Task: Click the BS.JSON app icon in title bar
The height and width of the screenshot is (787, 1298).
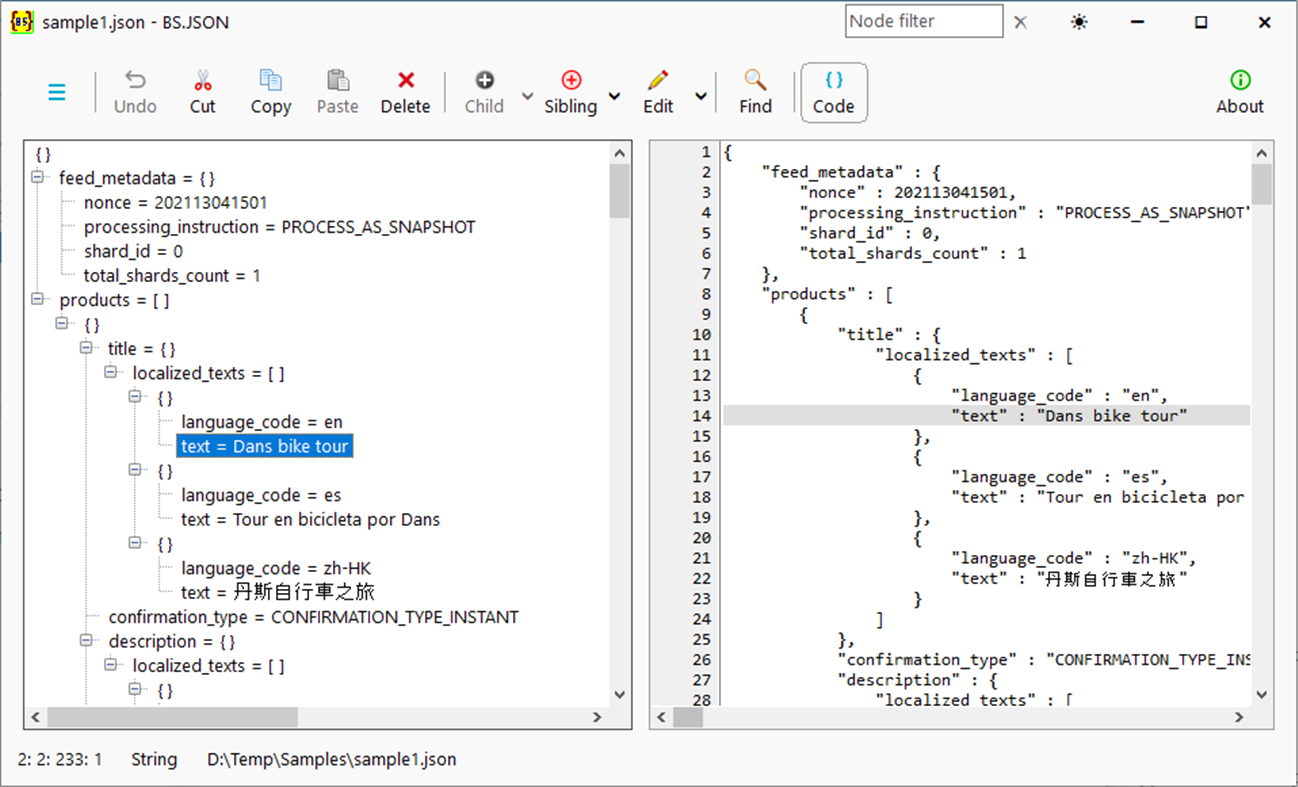Action: tap(22, 22)
